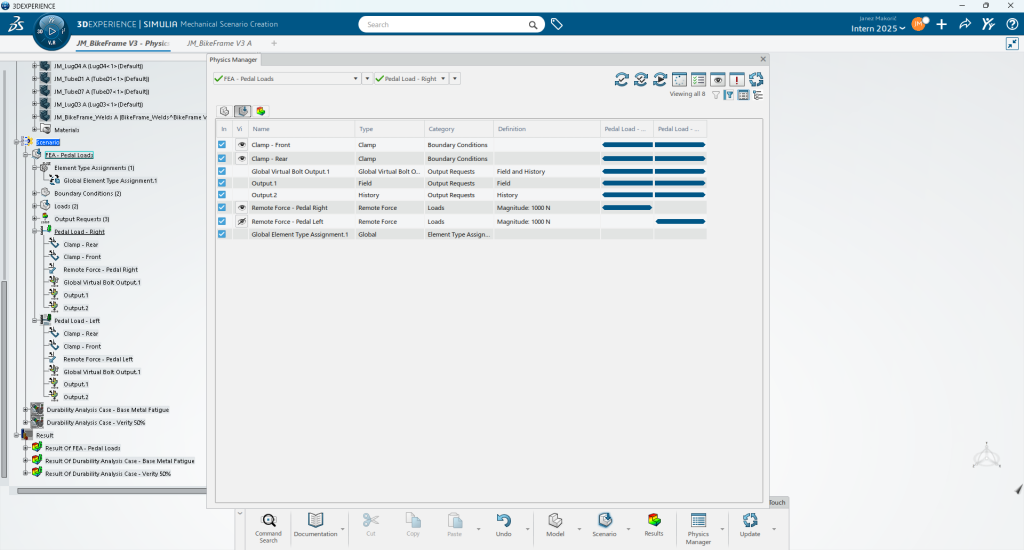
Task: Open Command Search in the bottom toolbar
Action: pyautogui.click(x=268, y=524)
